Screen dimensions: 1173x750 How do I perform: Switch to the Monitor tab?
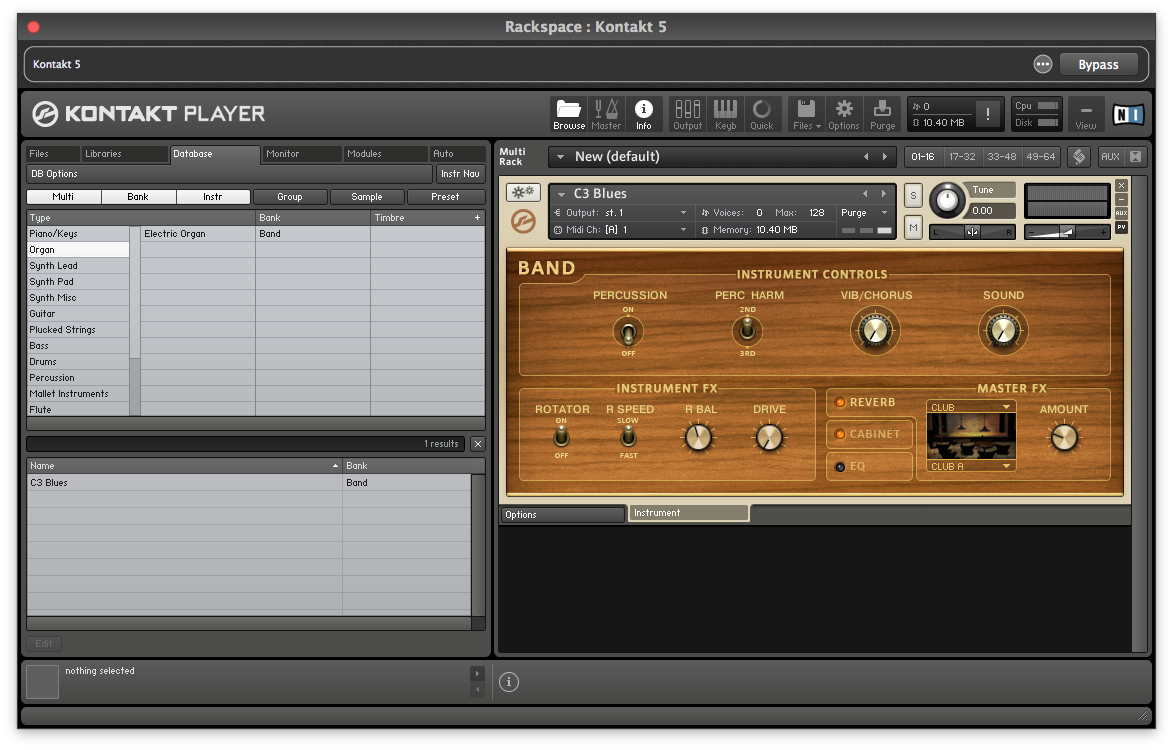click(x=301, y=154)
